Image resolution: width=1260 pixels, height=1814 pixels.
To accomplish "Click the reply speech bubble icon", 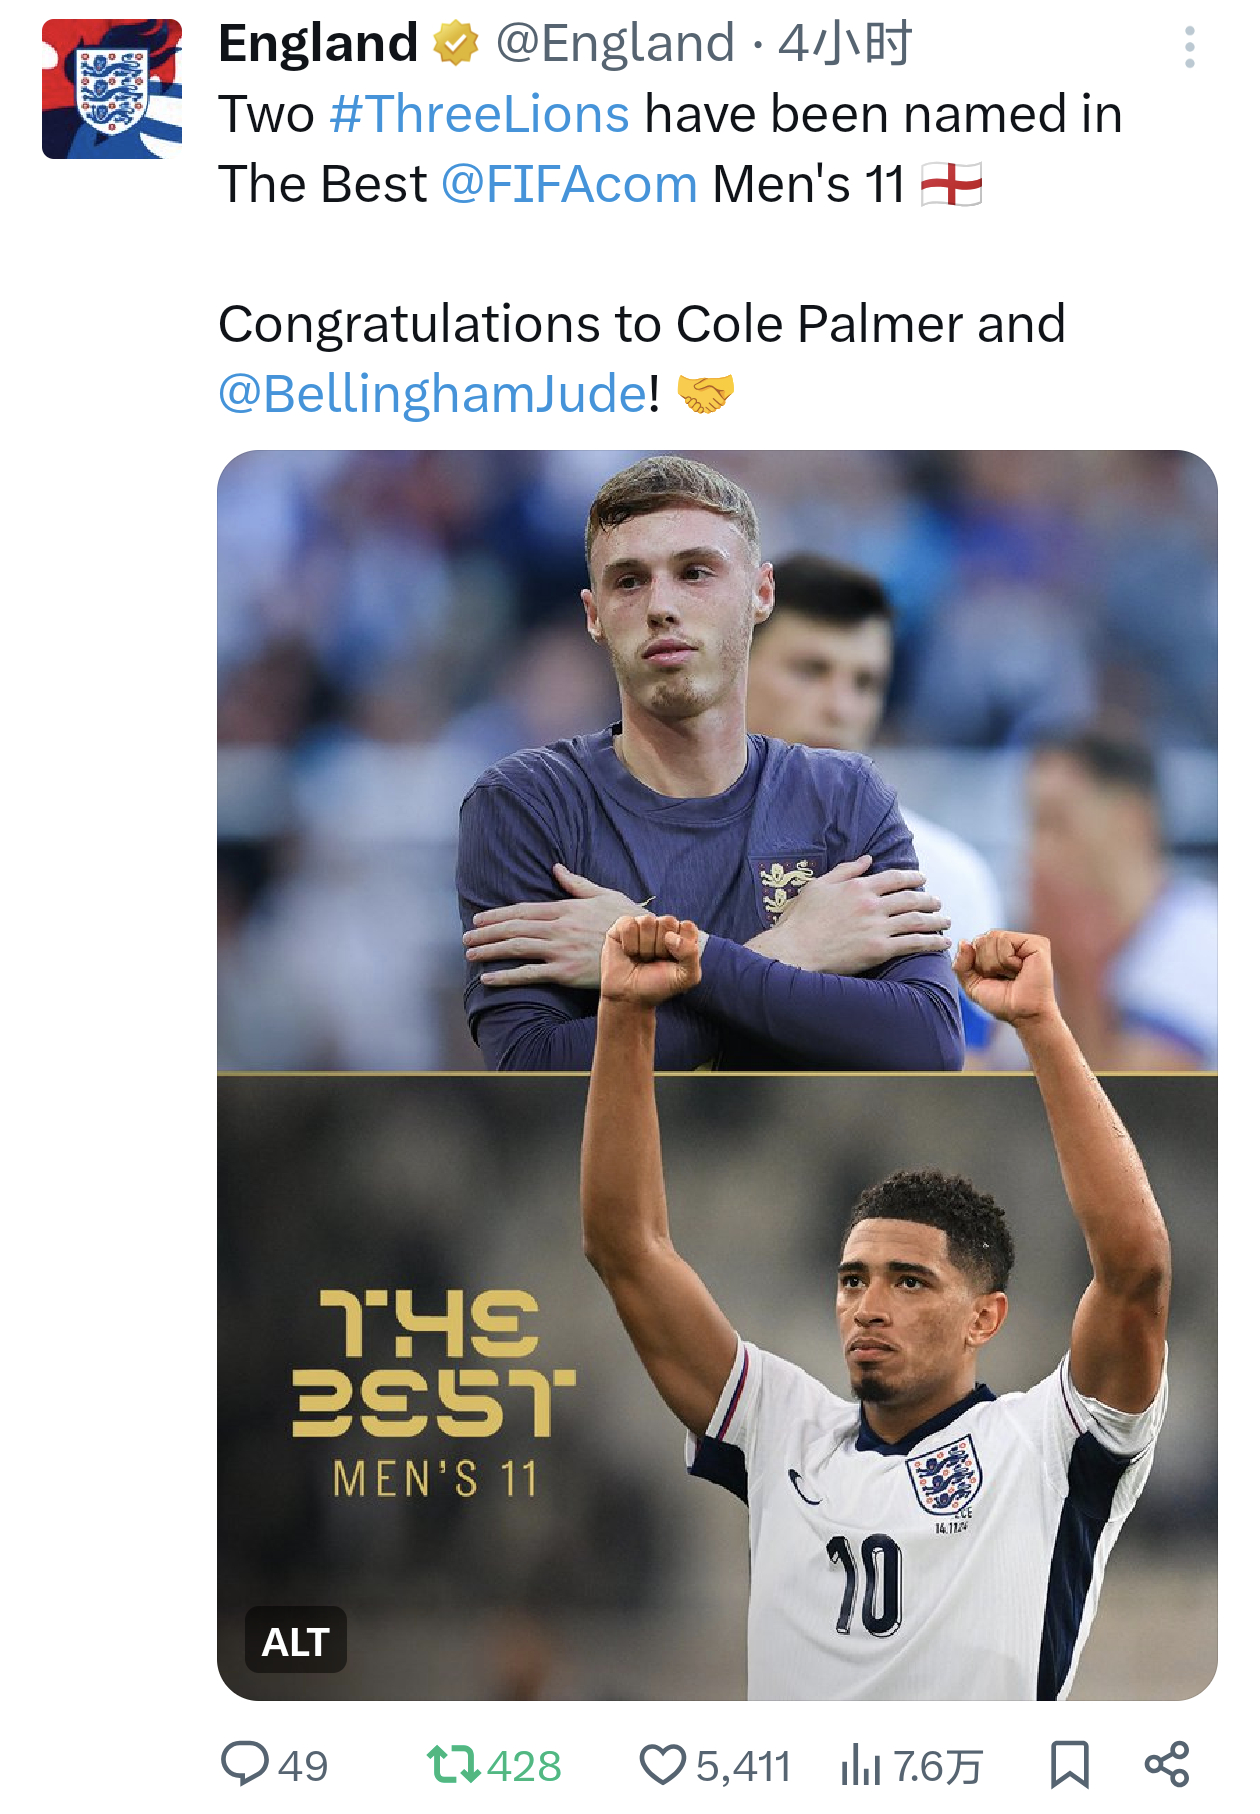I will tap(244, 1764).
